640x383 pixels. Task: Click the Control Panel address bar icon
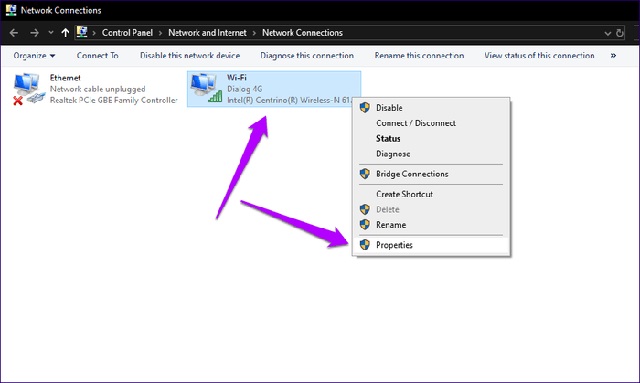pos(82,32)
